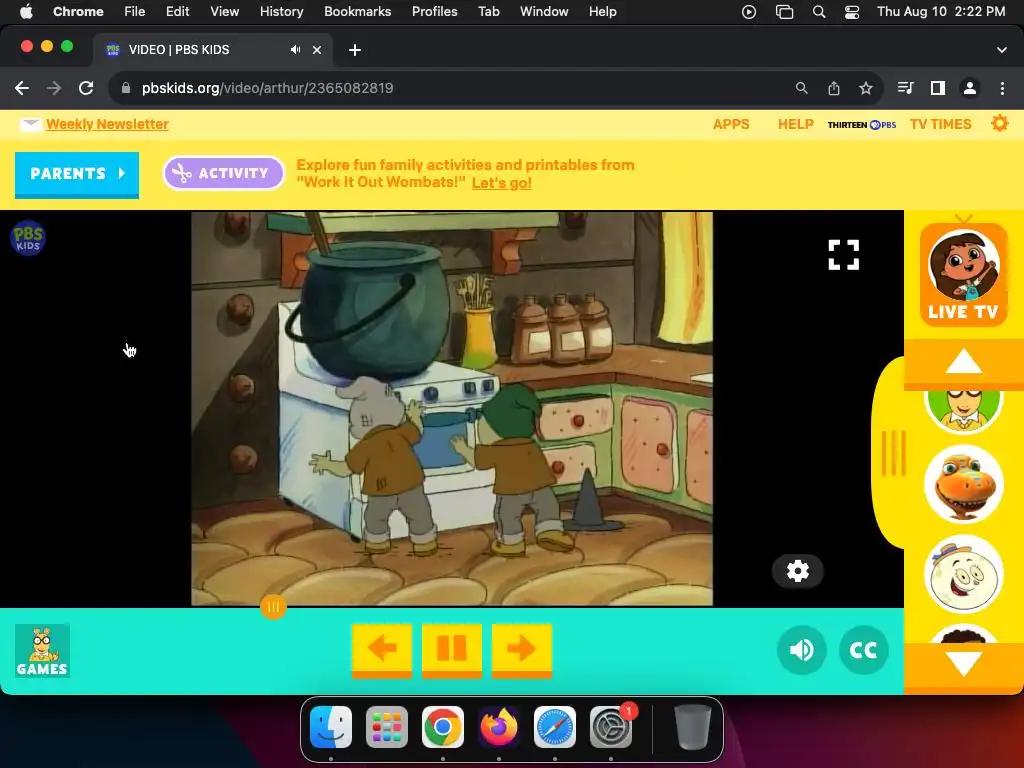Select the egg character show icon

point(963,575)
